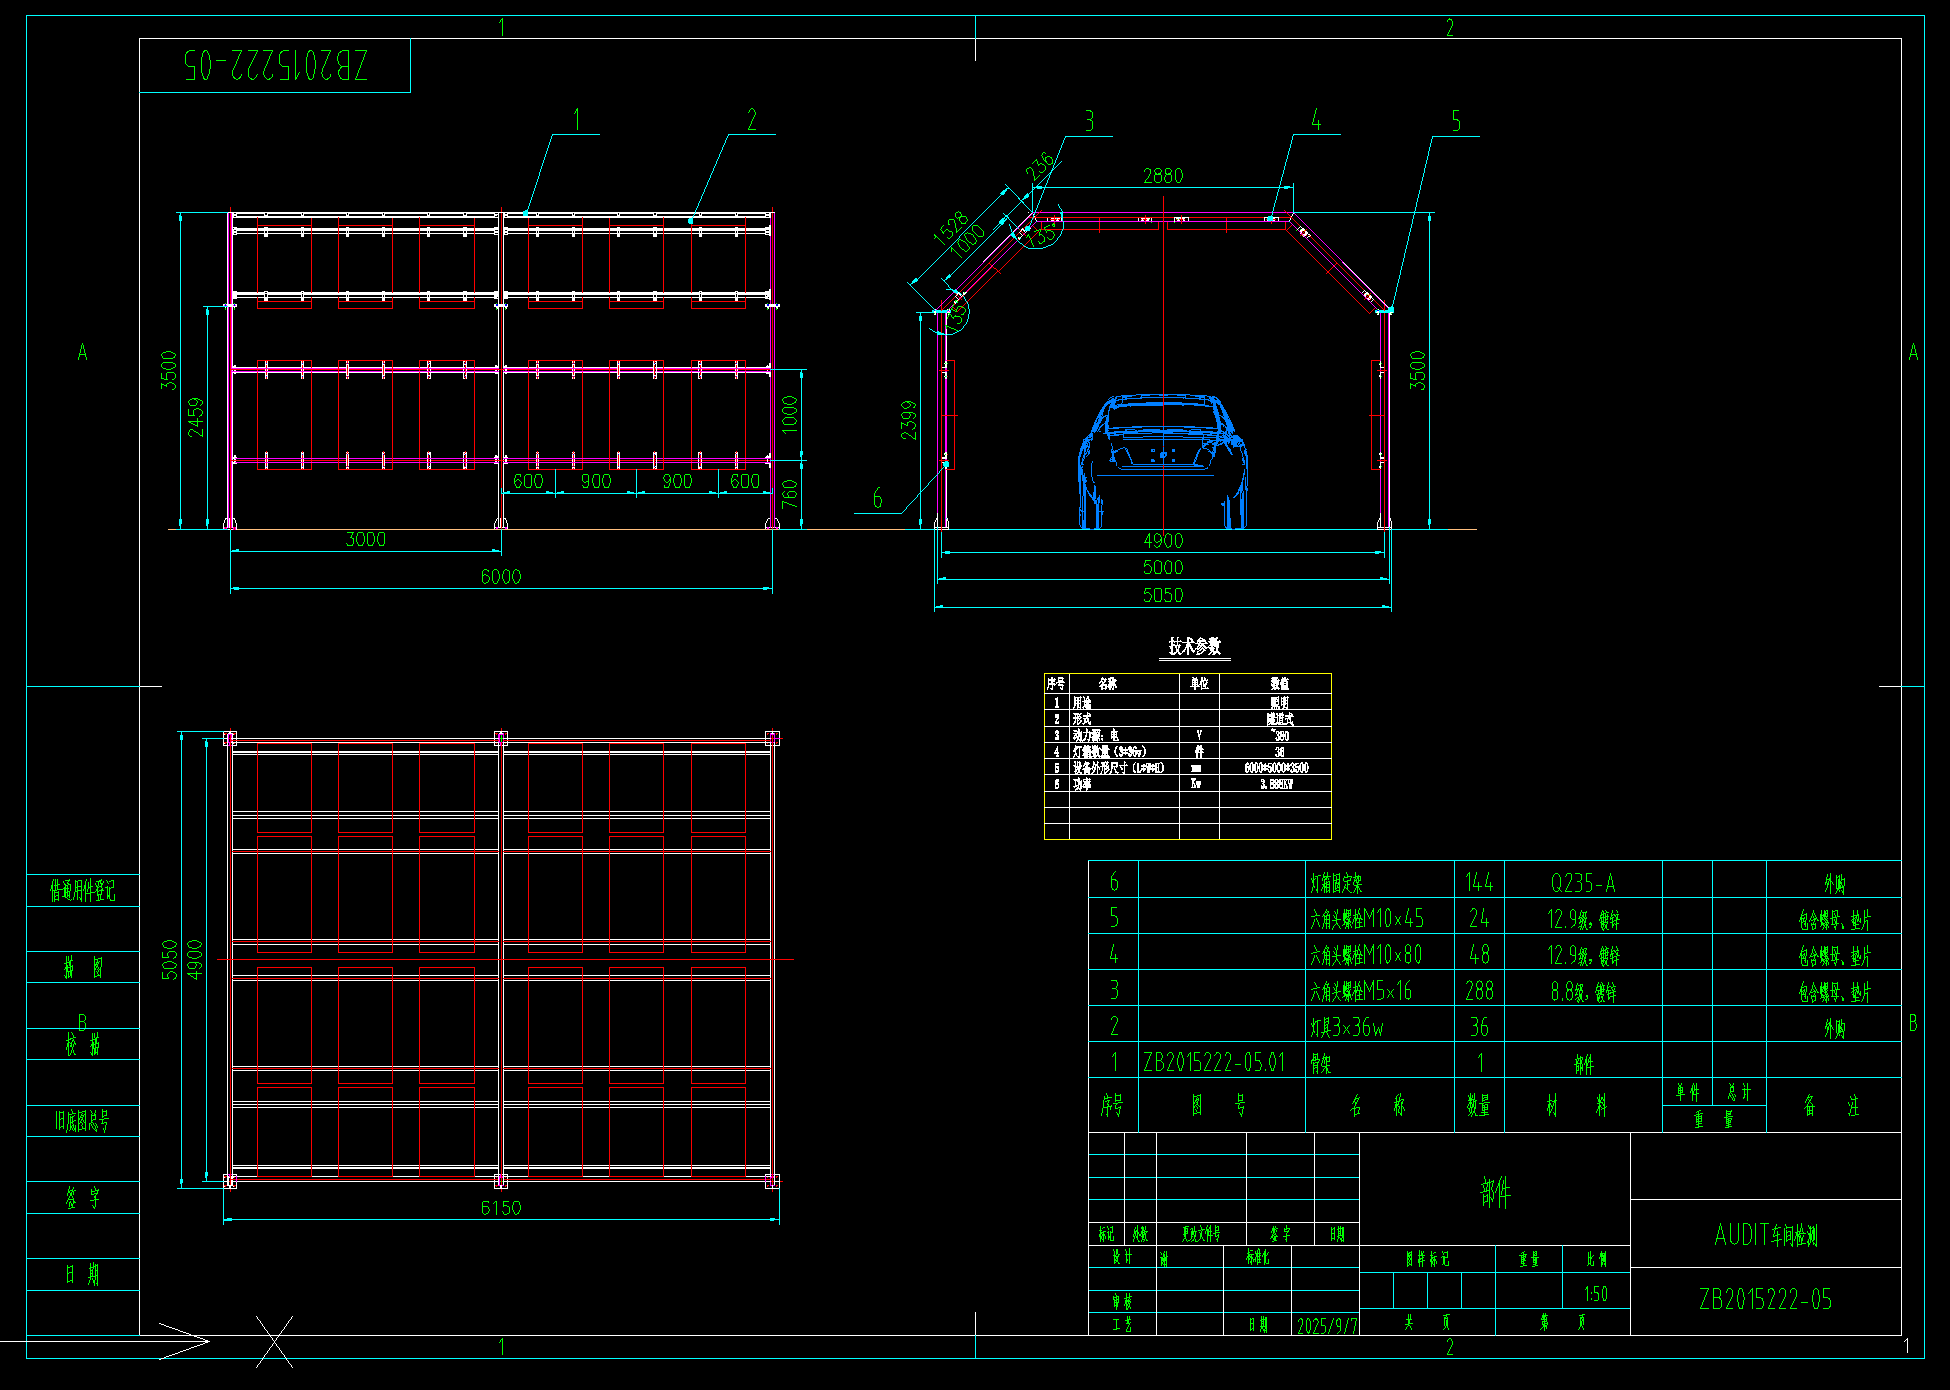Select the 1:50 scale value cell
Image resolution: width=1950 pixels, height=1390 pixels.
(1596, 1294)
